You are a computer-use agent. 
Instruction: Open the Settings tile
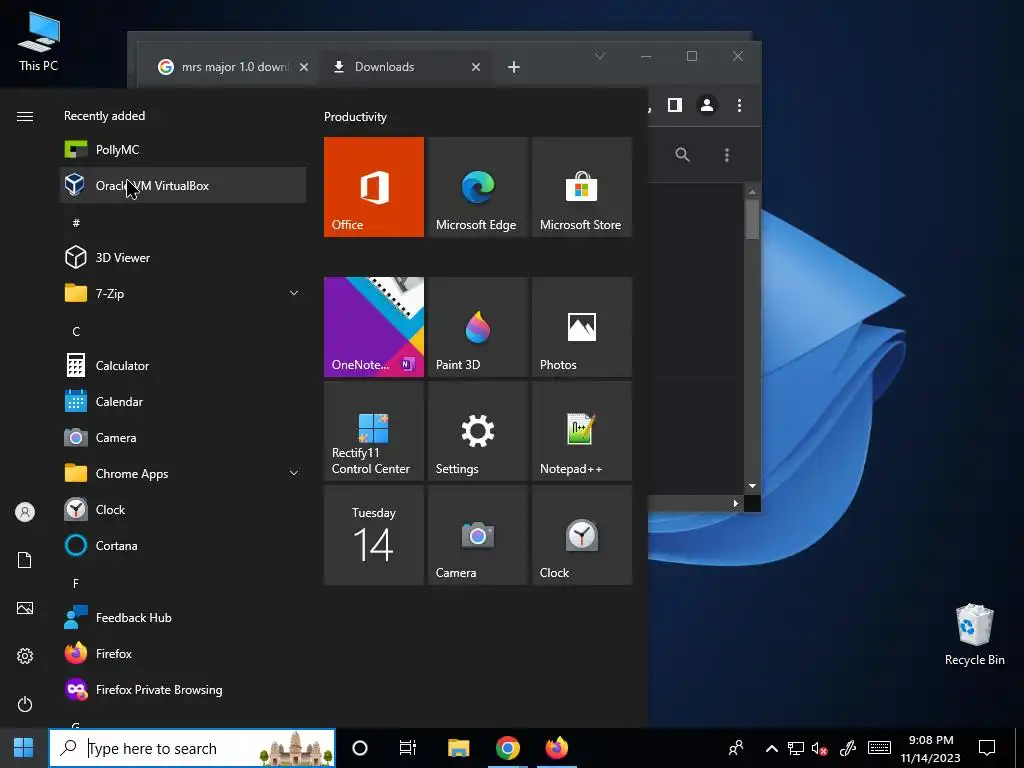point(477,431)
